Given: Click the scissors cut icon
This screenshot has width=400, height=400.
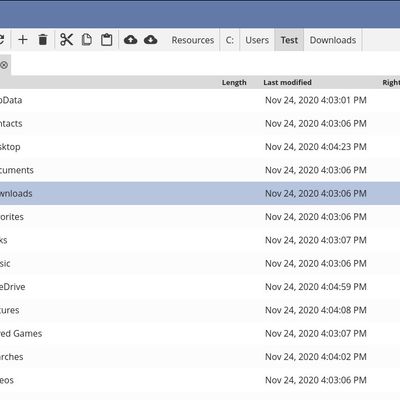Looking at the screenshot, I should (66, 40).
